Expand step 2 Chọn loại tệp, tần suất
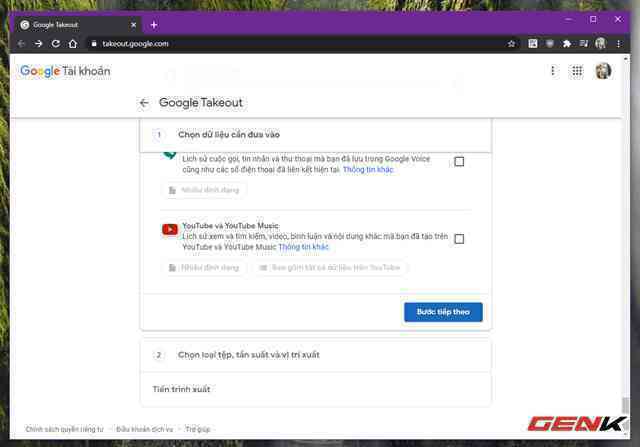Viewport: 640px width, 447px height. pos(316,355)
